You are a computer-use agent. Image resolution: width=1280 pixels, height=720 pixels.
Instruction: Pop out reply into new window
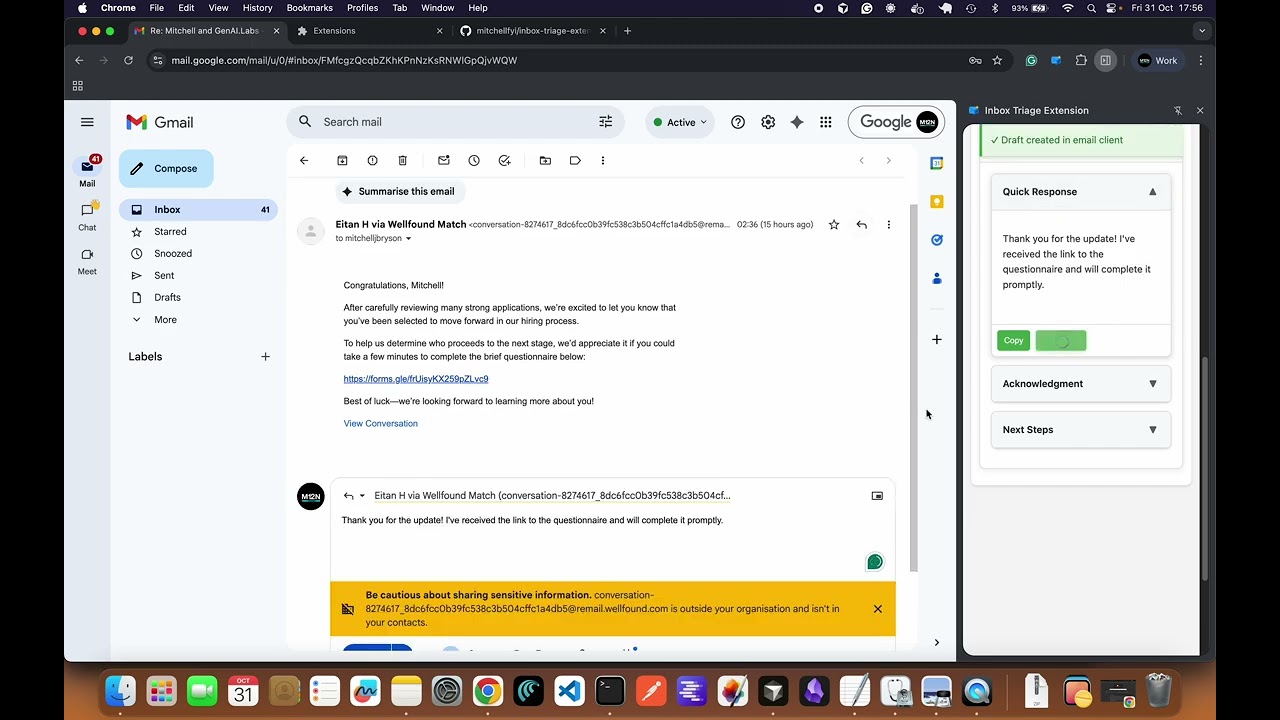[x=877, y=496]
